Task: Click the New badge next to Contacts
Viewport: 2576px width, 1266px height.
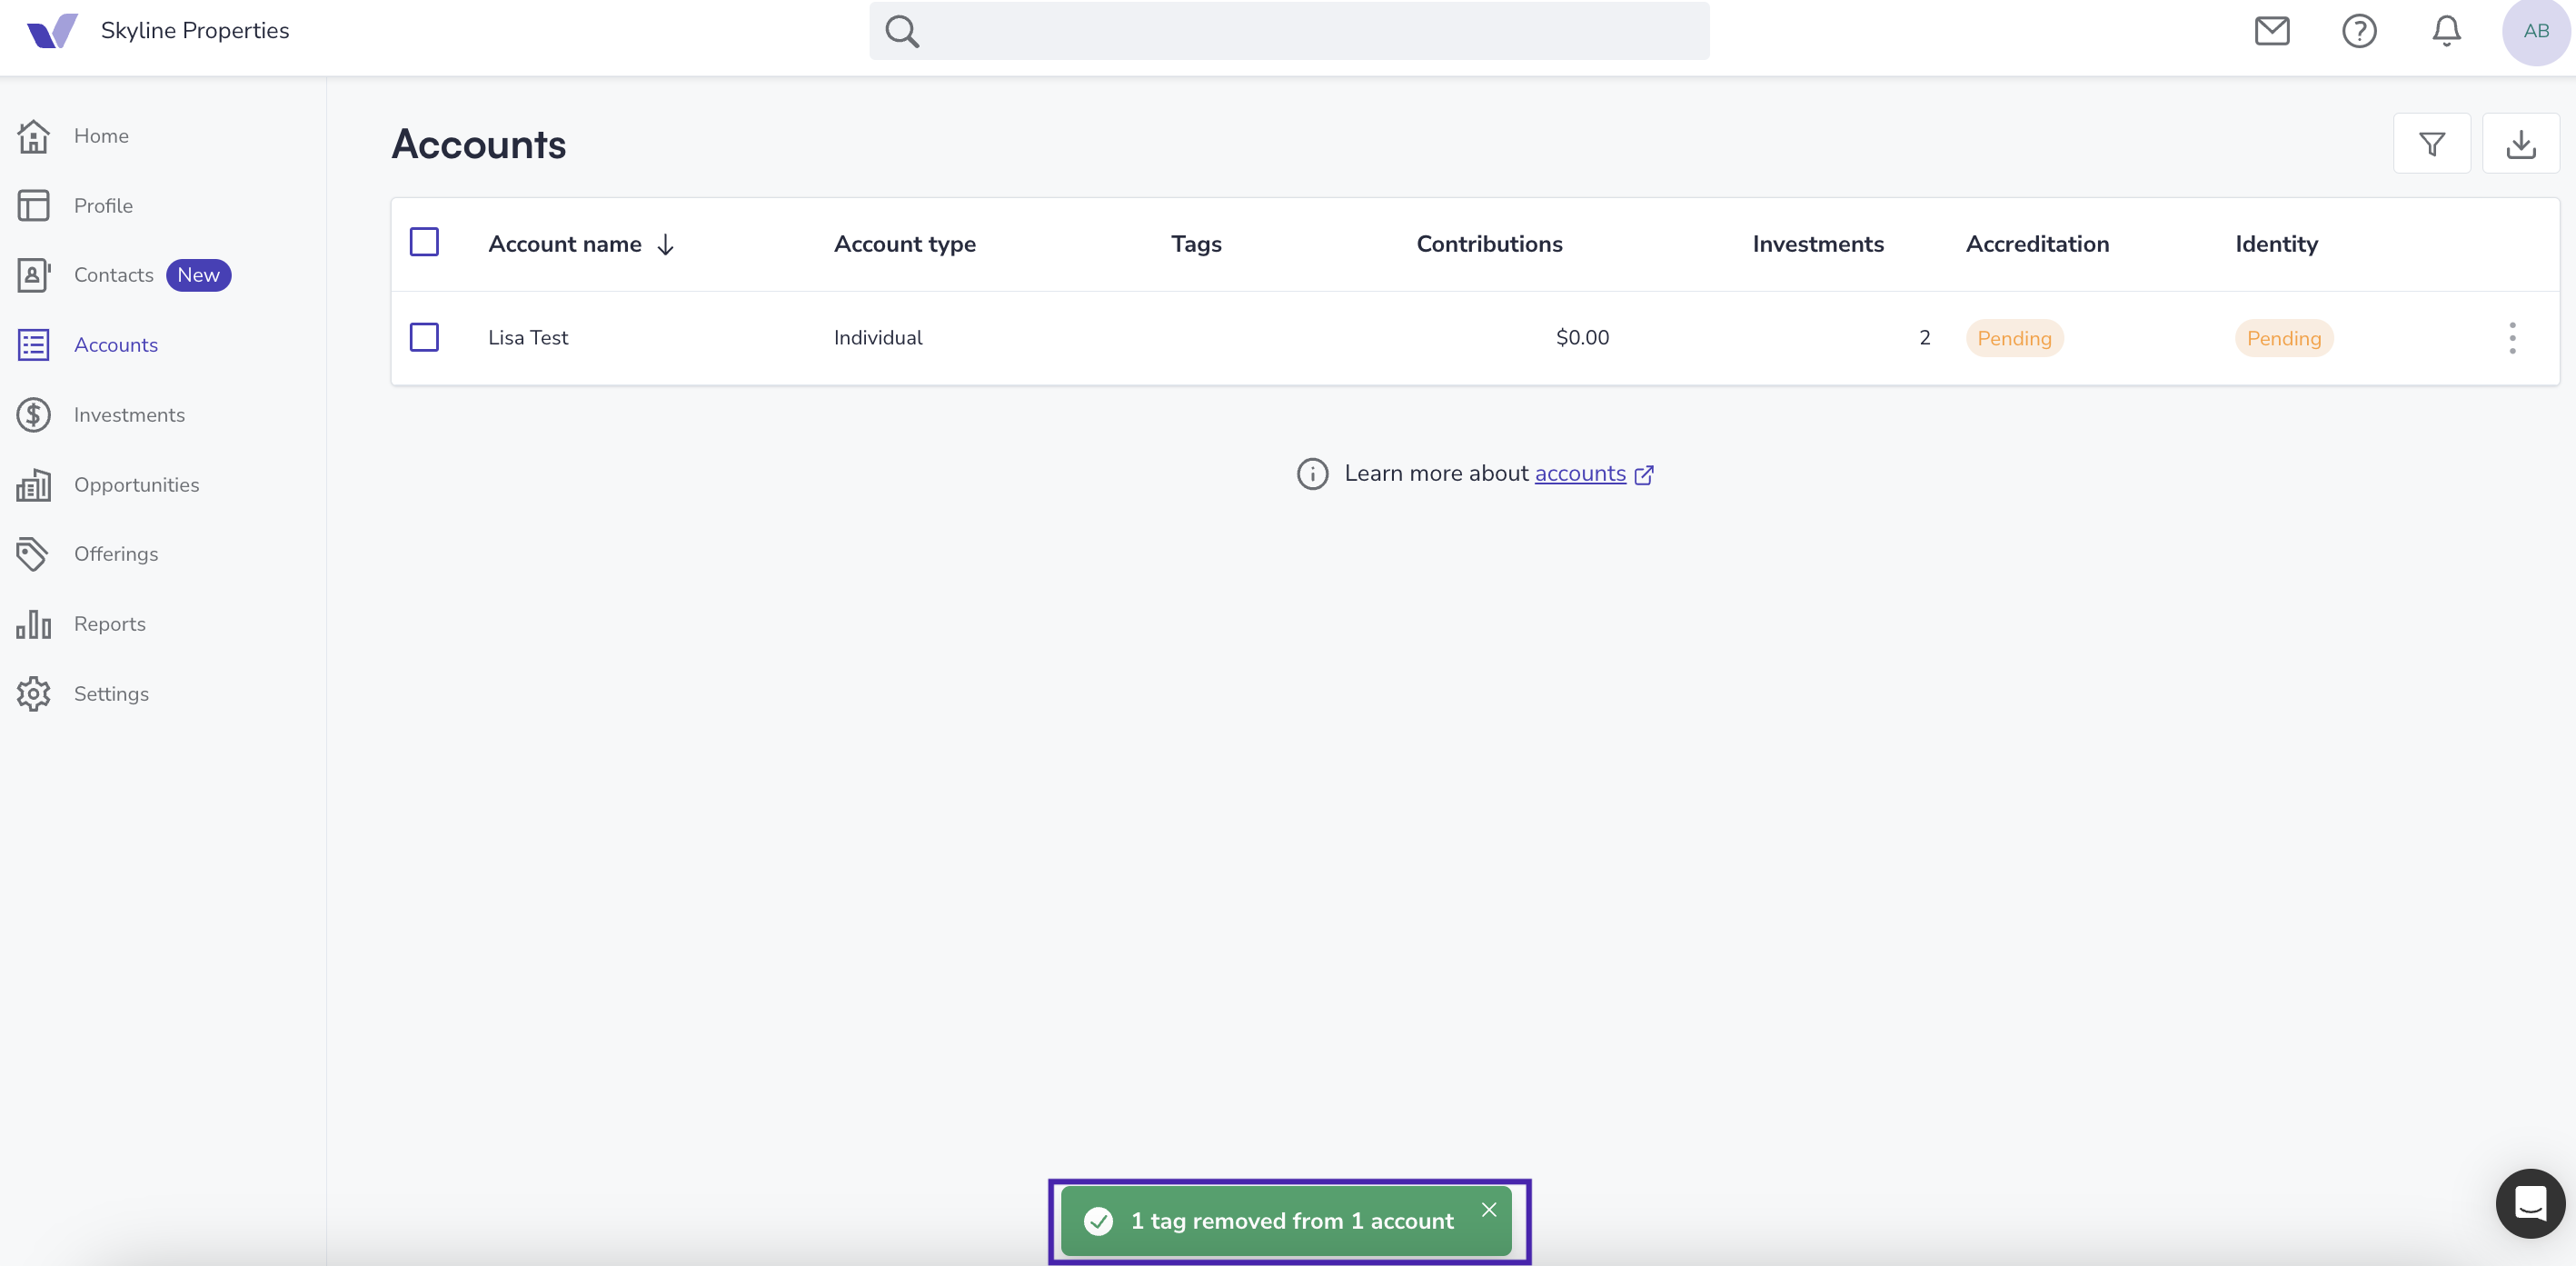Action: click(x=198, y=275)
